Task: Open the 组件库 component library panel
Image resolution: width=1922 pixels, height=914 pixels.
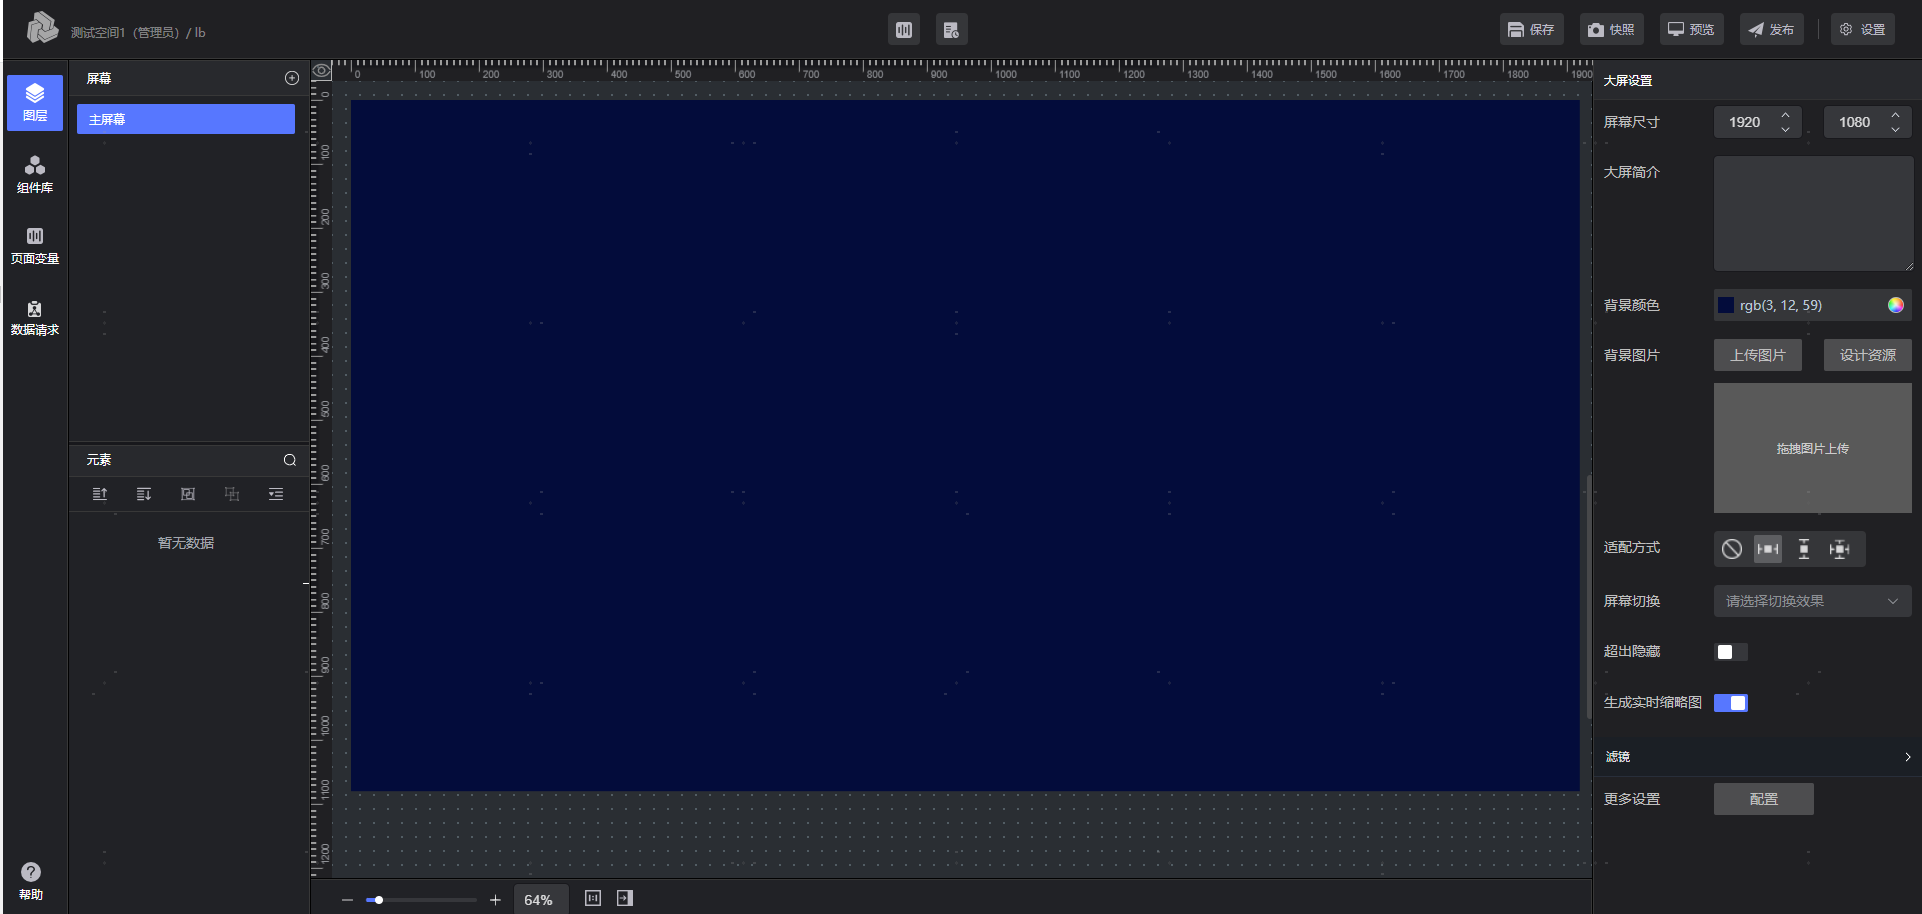Action: (x=35, y=174)
